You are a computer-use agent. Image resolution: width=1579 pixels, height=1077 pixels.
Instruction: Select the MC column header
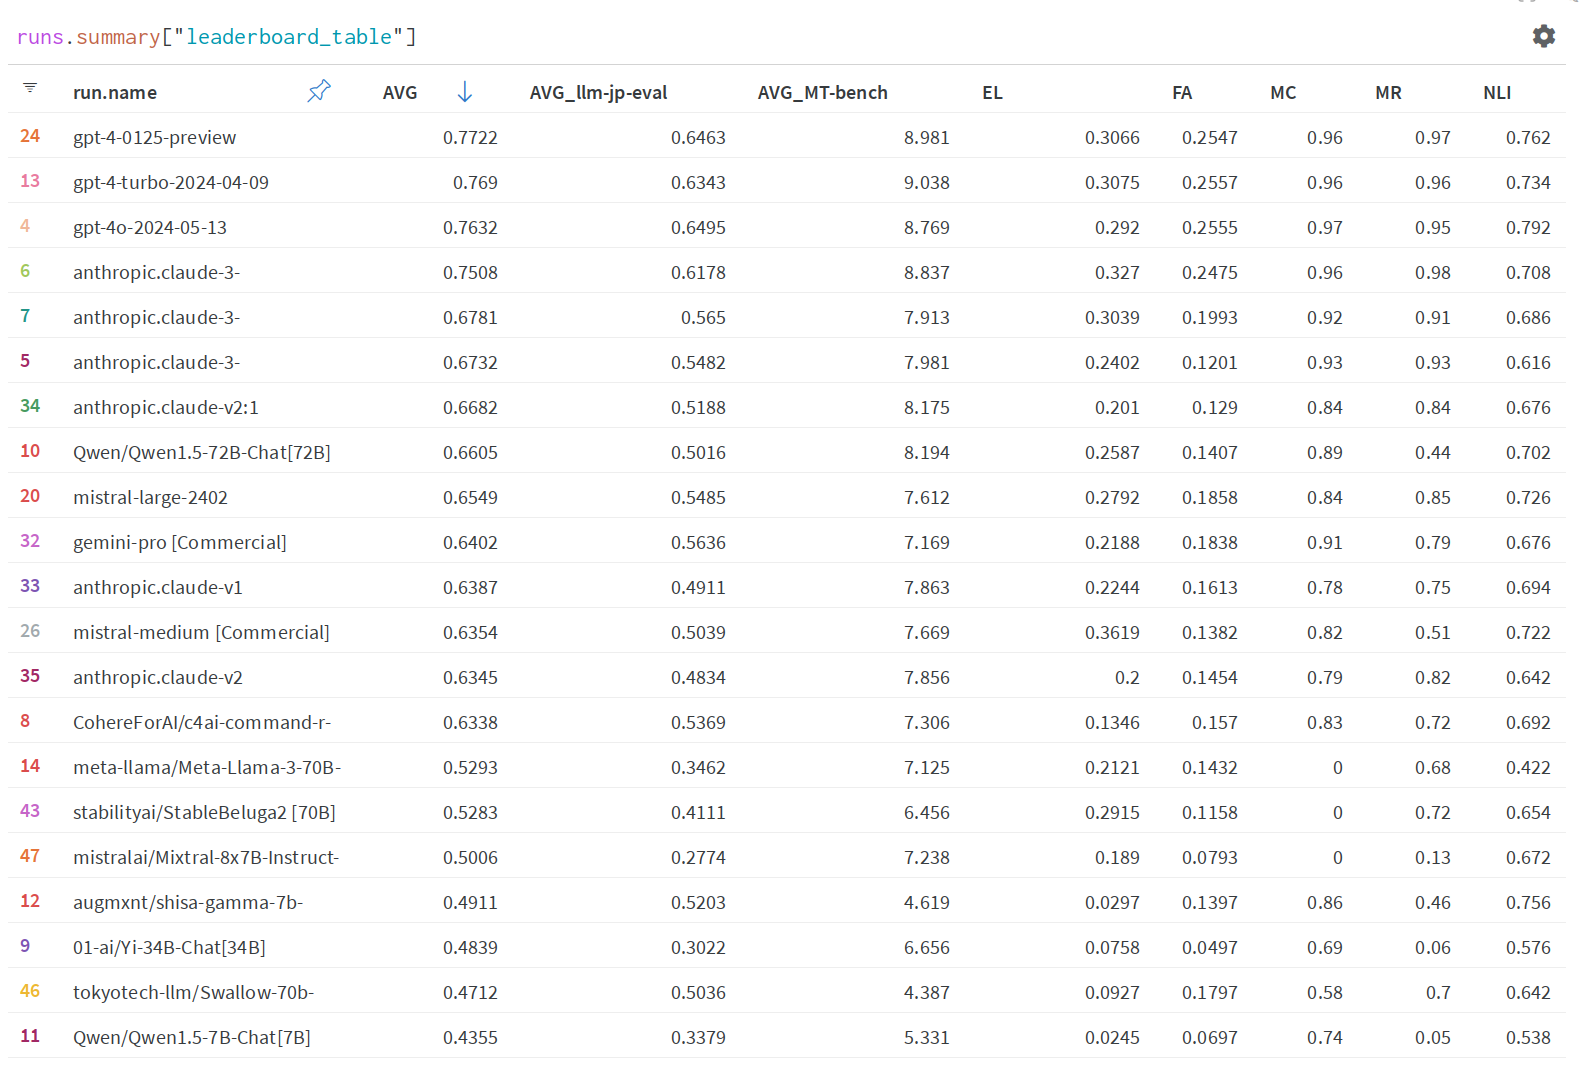click(x=1282, y=93)
